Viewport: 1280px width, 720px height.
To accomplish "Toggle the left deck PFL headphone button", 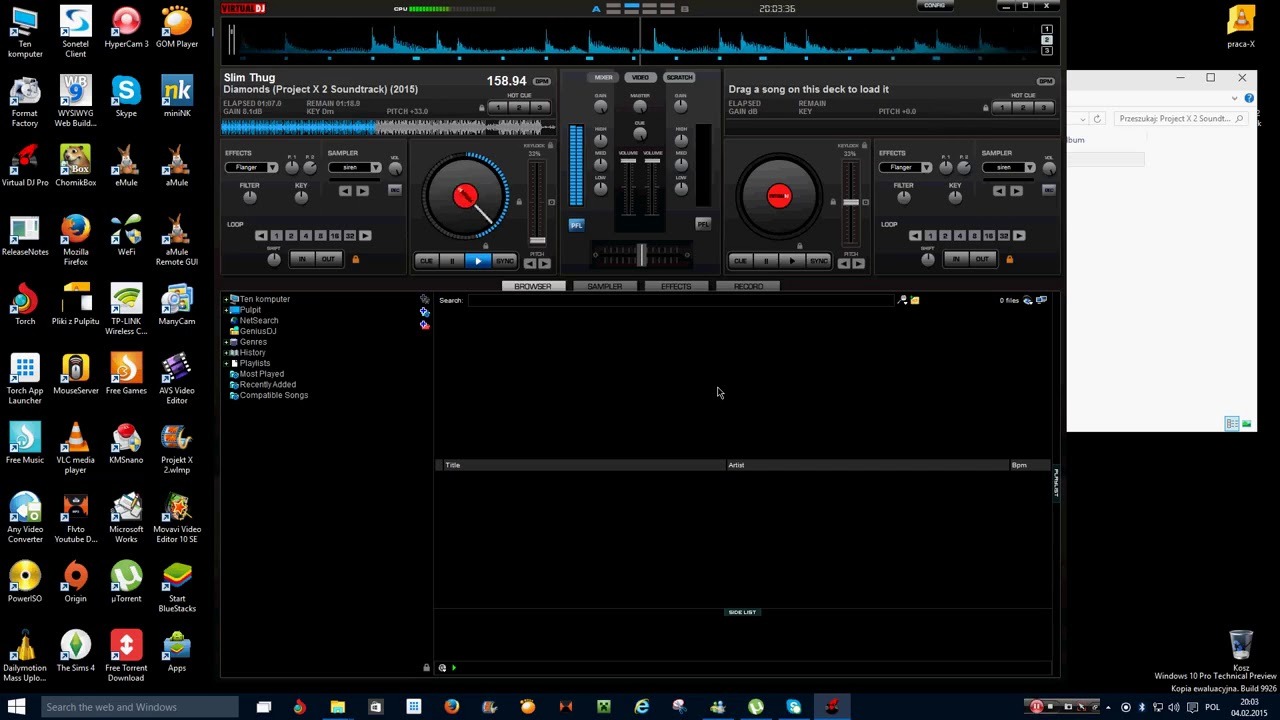I will (576, 225).
